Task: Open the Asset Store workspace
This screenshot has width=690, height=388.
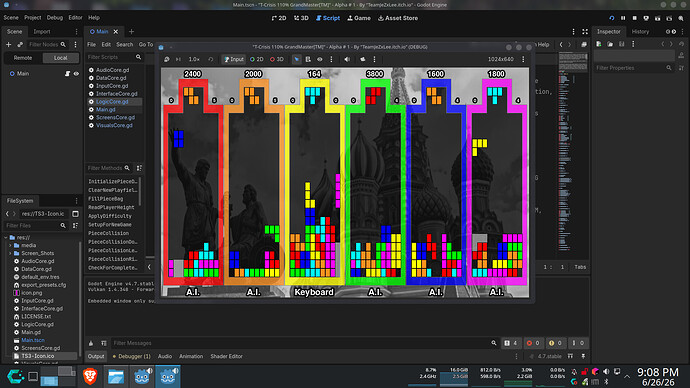Action: point(398,18)
